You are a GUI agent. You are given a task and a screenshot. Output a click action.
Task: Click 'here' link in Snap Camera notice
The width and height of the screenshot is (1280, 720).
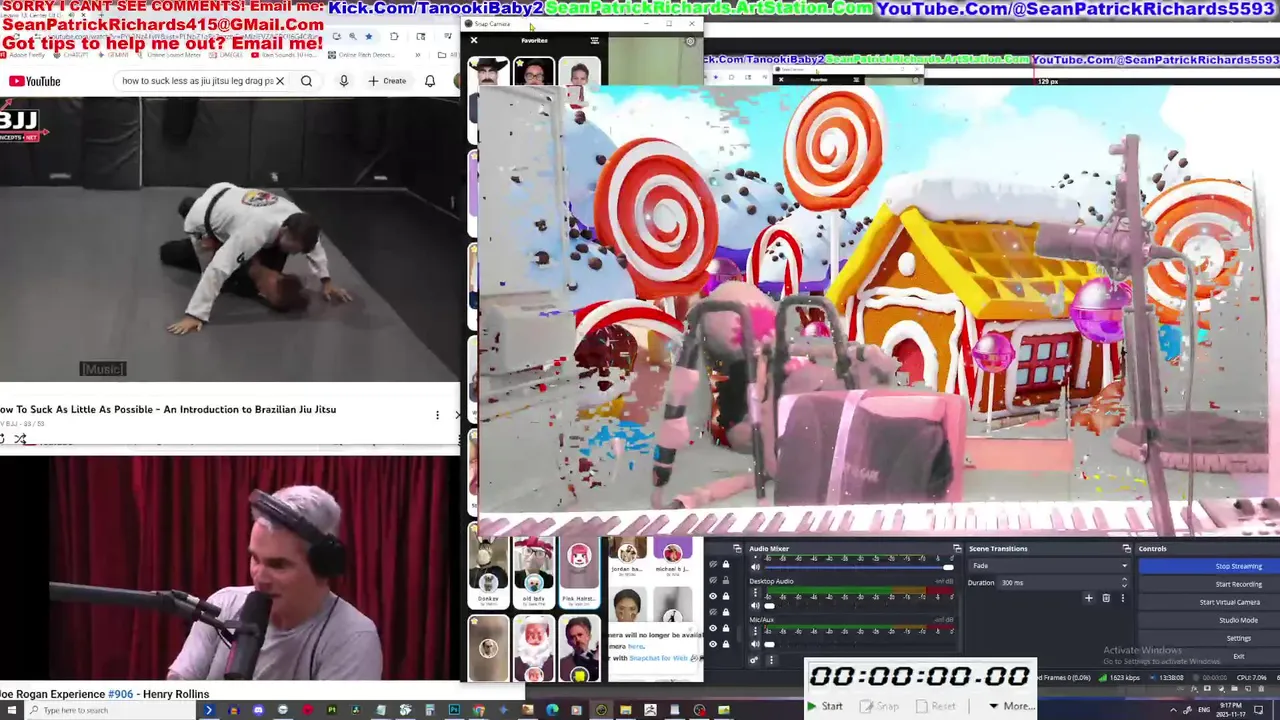click(x=636, y=646)
